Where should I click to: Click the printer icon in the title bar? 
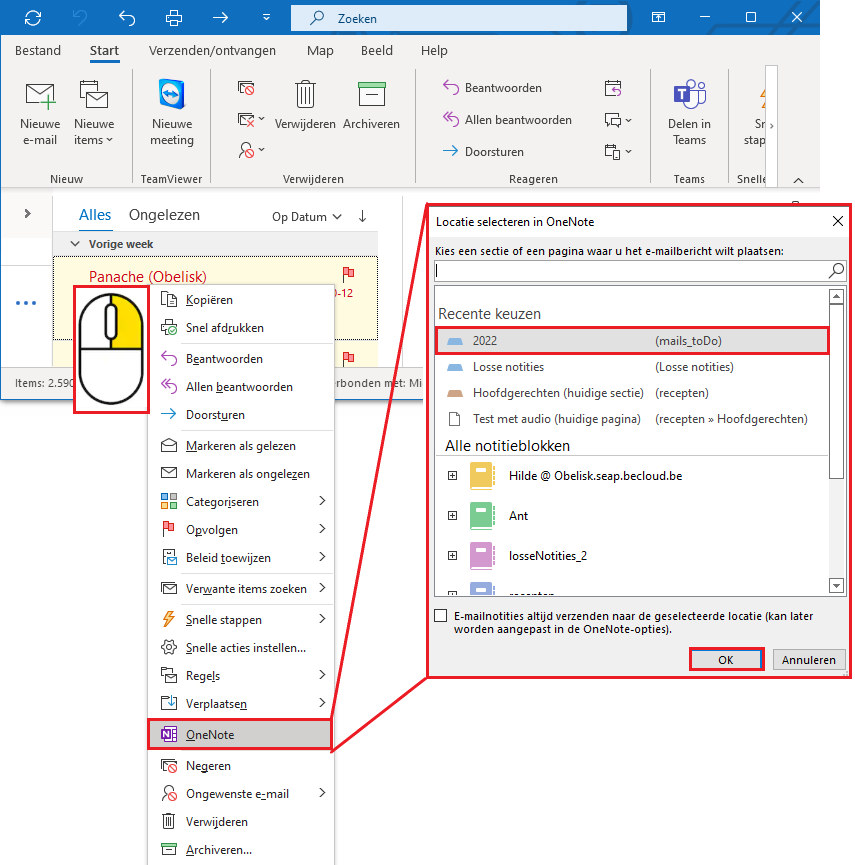point(174,18)
